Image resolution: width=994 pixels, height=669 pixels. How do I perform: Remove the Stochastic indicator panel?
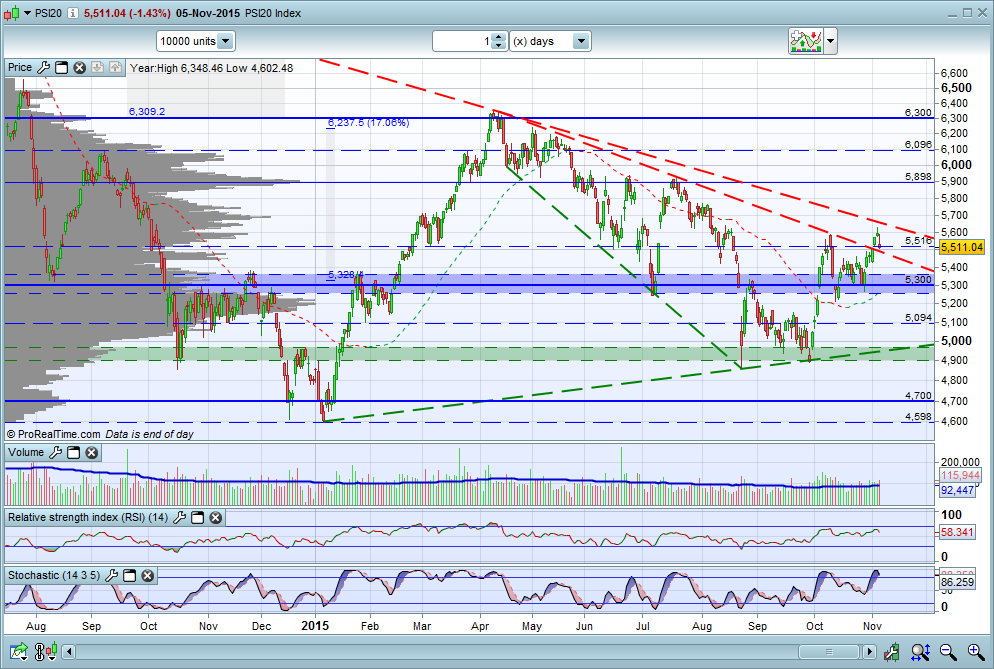[147, 575]
